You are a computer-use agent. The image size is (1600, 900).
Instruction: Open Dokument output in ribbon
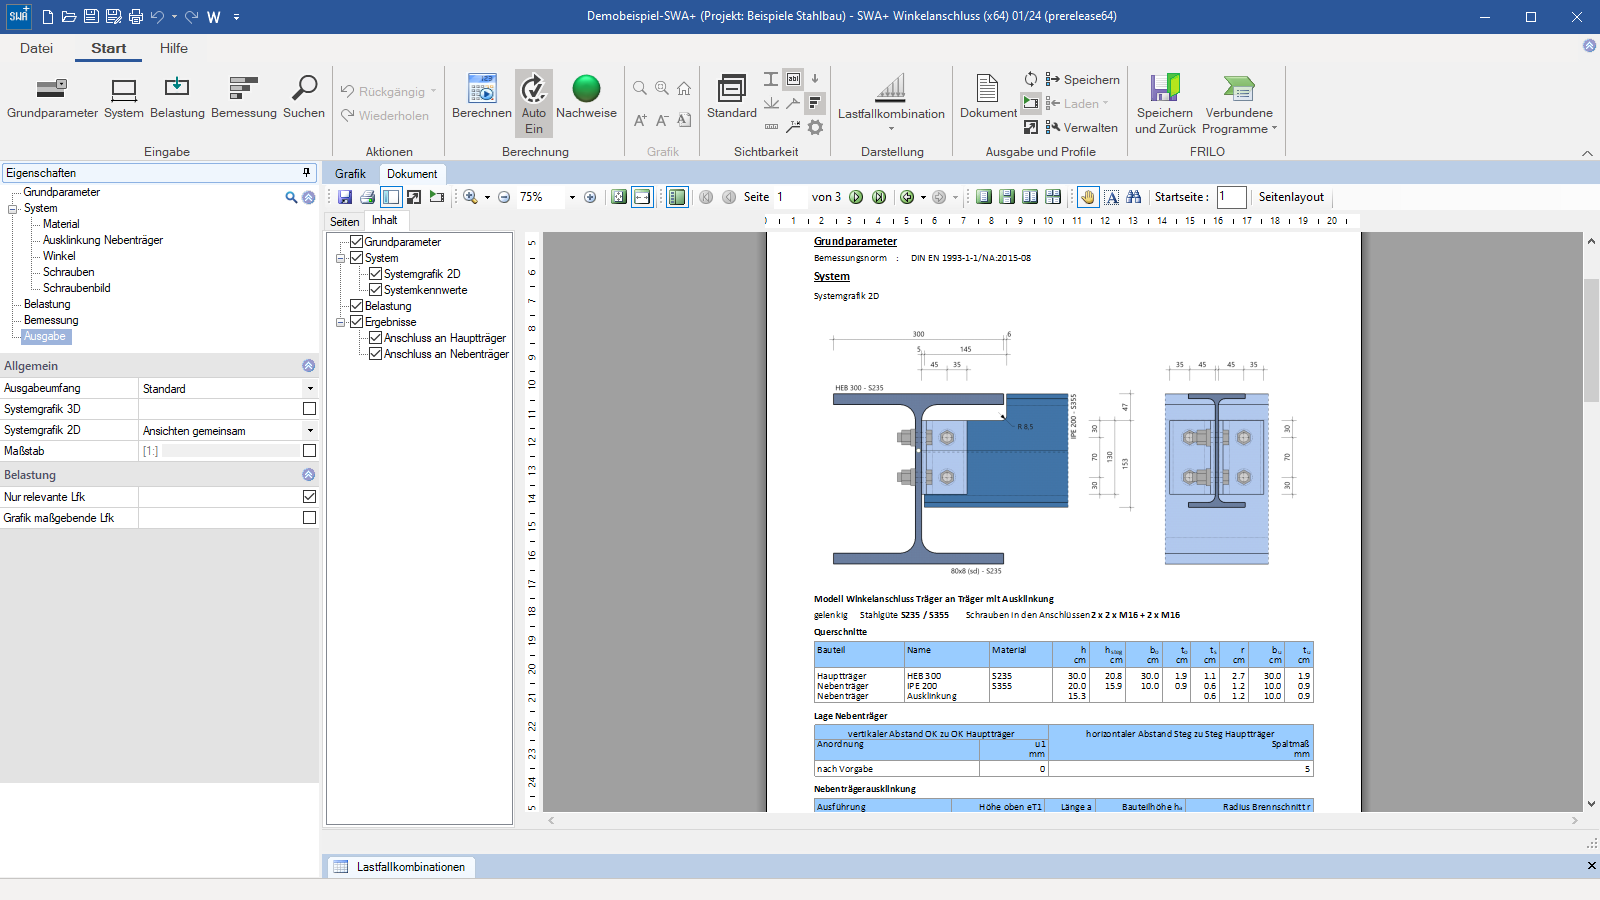(x=988, y=98)
